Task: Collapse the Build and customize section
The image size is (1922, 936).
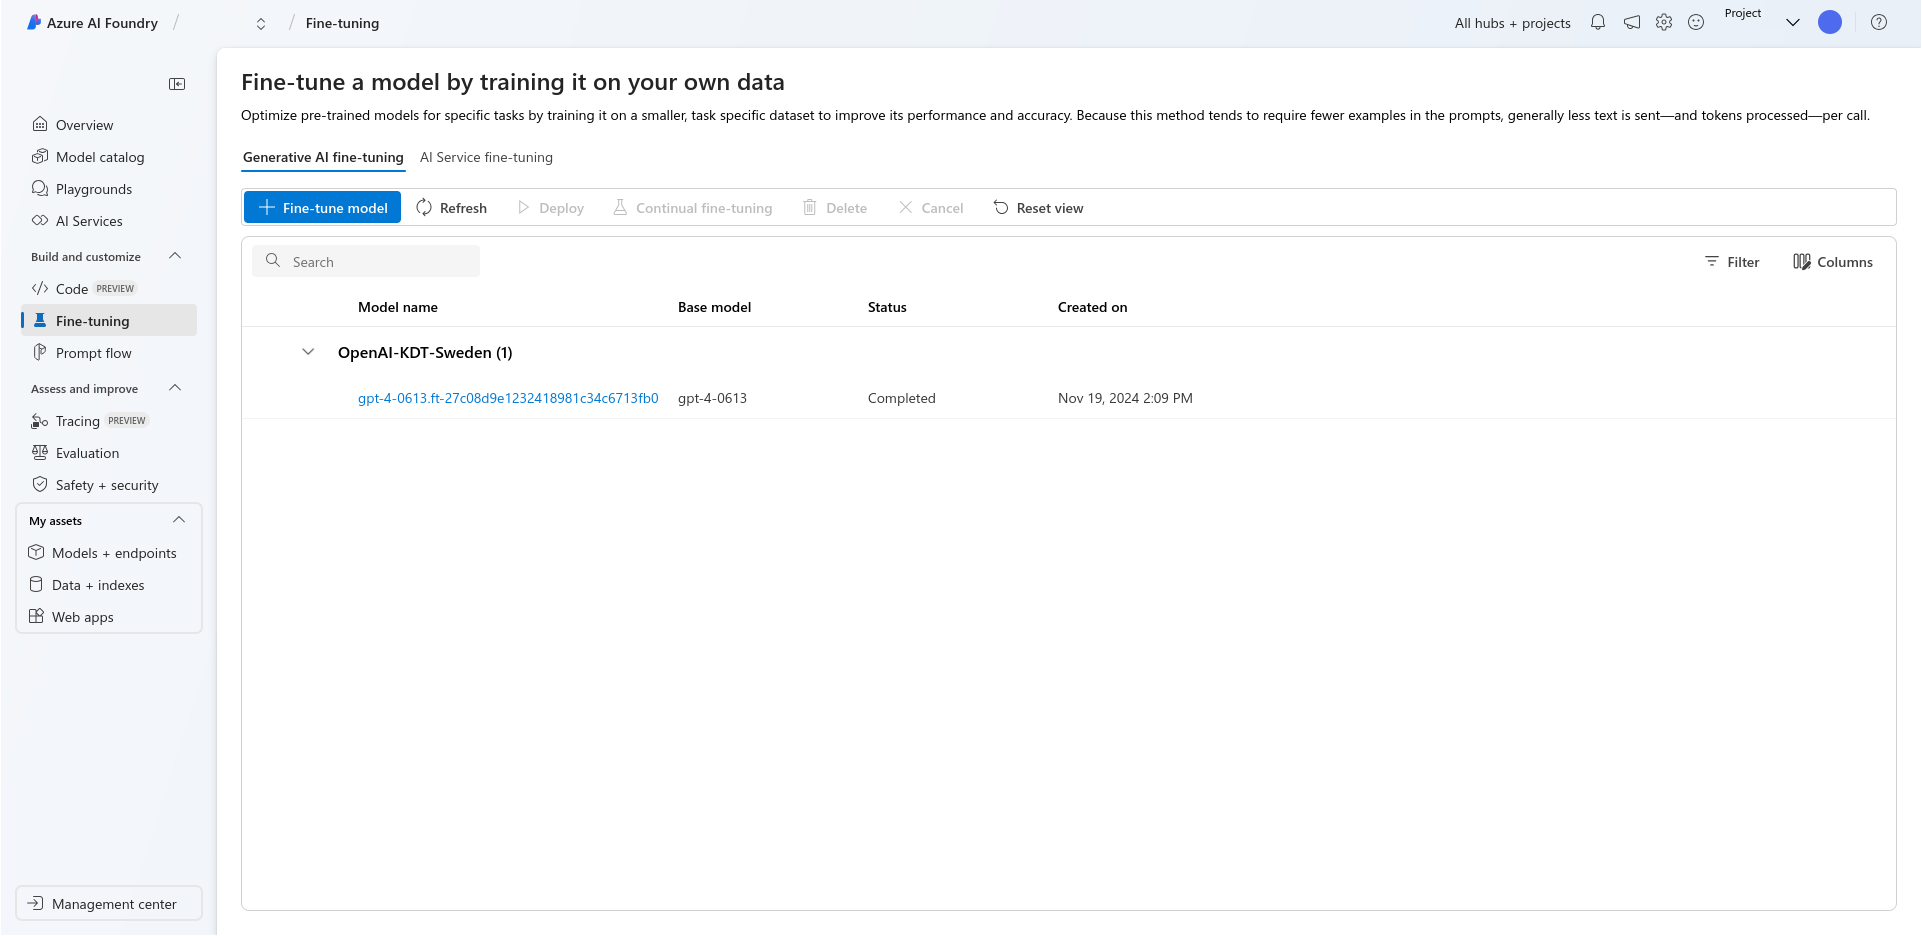Action: (x=175, y=256)
